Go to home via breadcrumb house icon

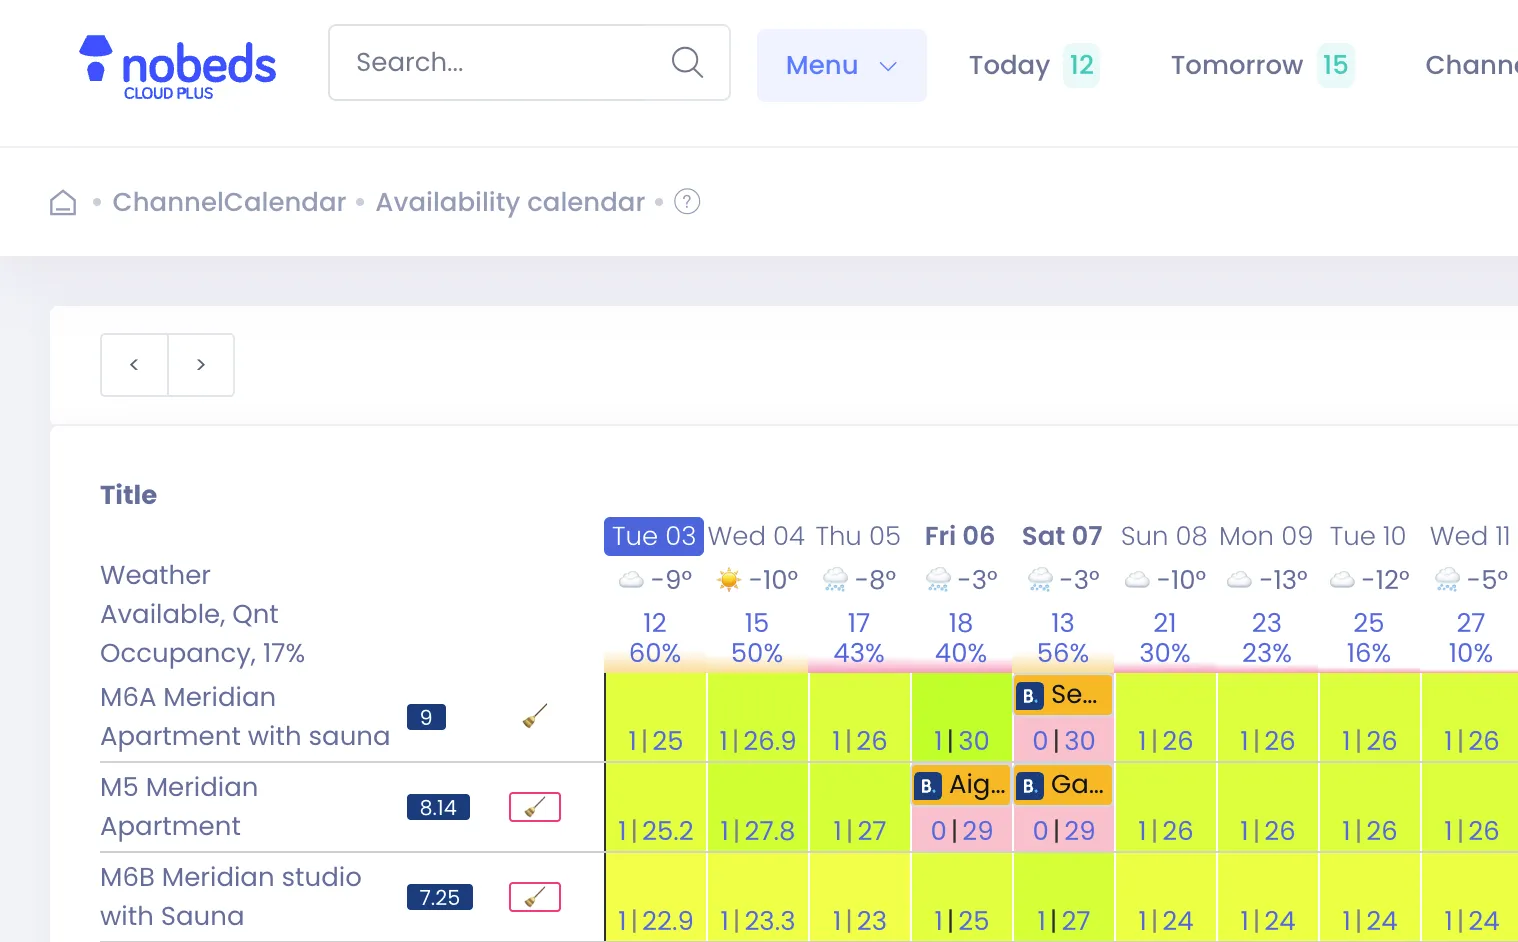pos(63,202)
